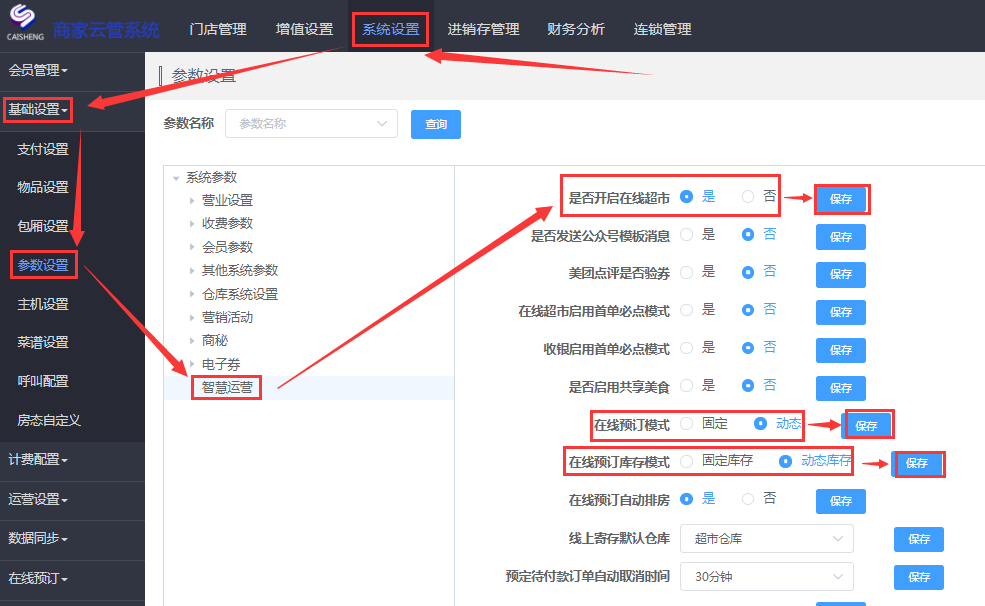The height and width of the screenshot is (606, 985).
Task: Set 在线预订自动排房 to 否
Action: pyautogui.click(x=748, y=499)
